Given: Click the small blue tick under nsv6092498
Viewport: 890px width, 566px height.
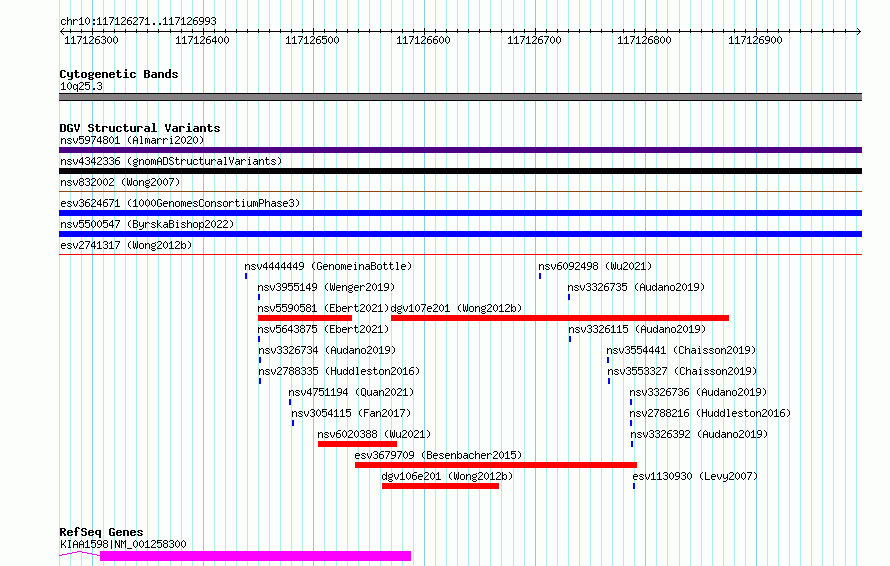Looking at the screenshot, I should pos(540,276).
